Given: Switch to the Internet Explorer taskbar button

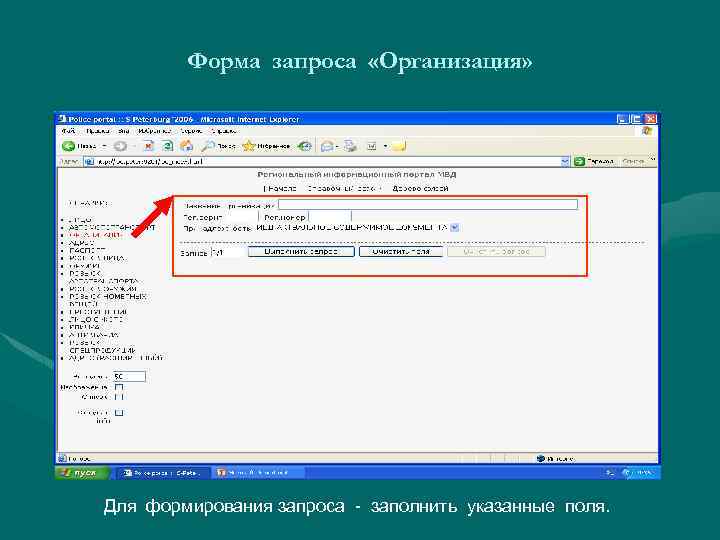Looking at the screenshot, I should (x=164, y=473).
